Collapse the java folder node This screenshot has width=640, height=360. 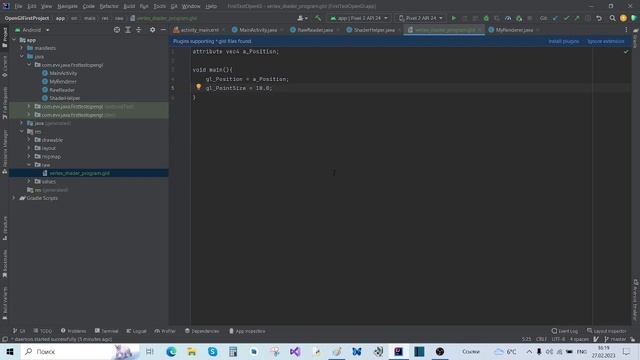pyautogui.click(x=22, y=56)
